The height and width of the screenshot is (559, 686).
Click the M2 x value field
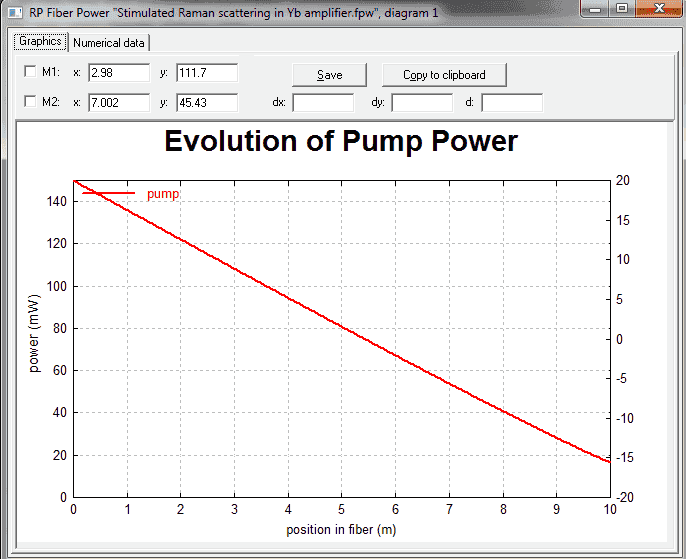click(x=119, y=103)
